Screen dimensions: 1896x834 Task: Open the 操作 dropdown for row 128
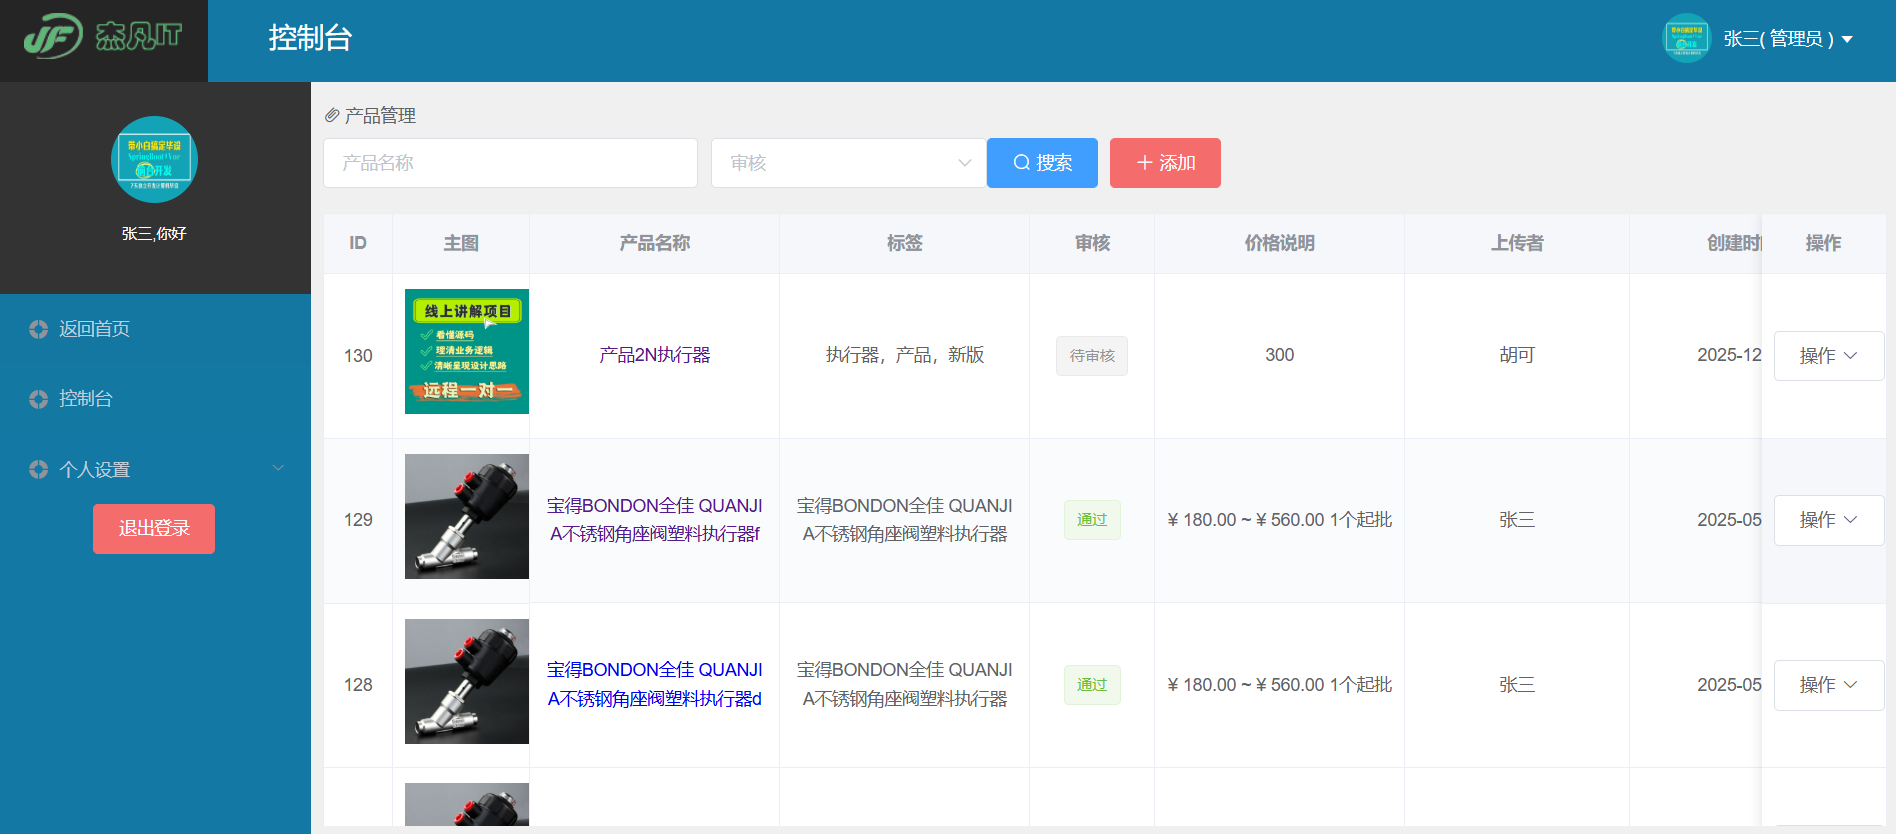1829,685
